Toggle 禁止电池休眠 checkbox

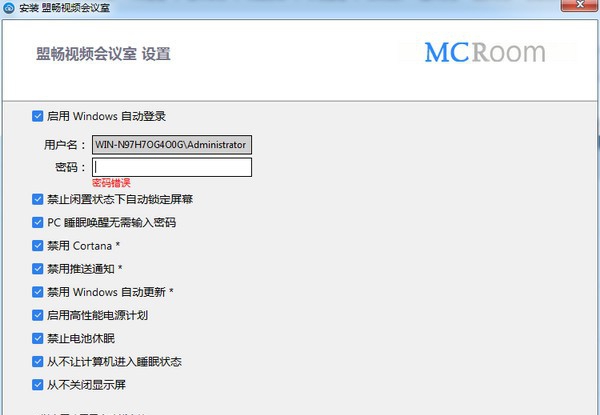(x=38, y=339)
